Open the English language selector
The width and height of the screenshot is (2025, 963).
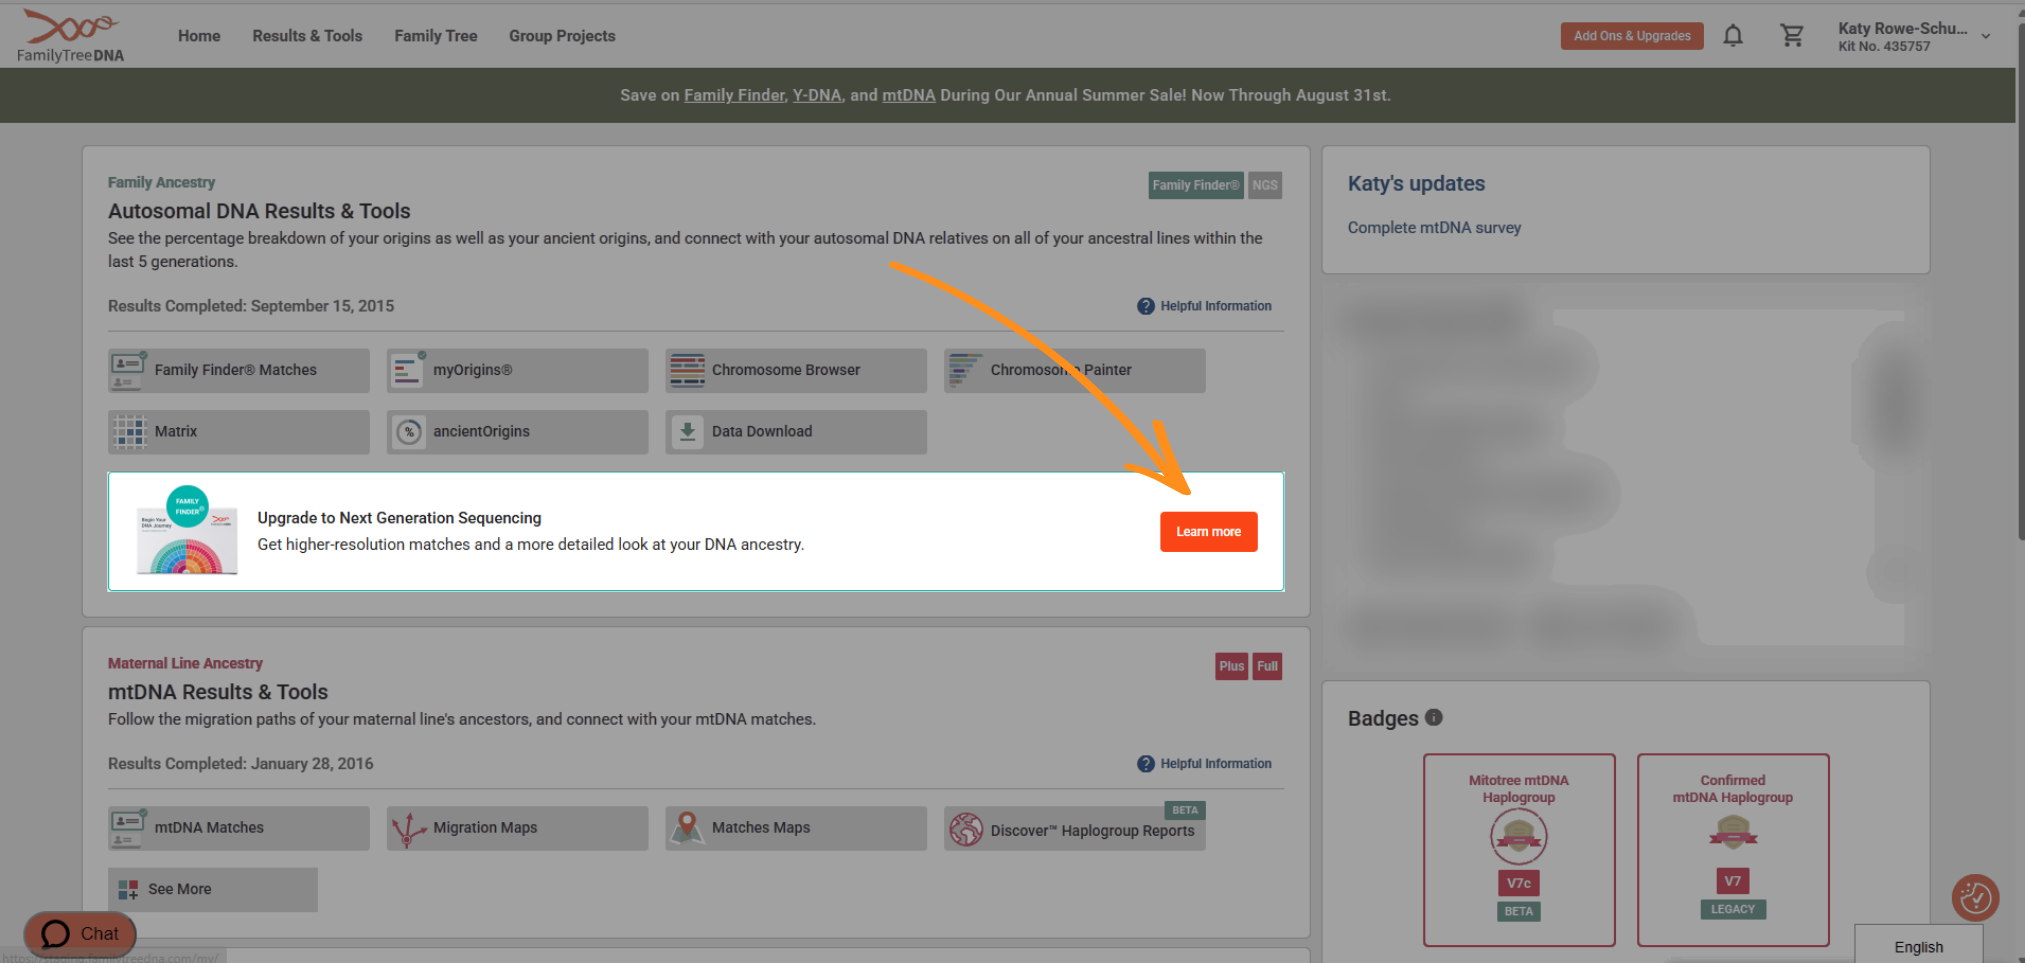[1919, 946]
